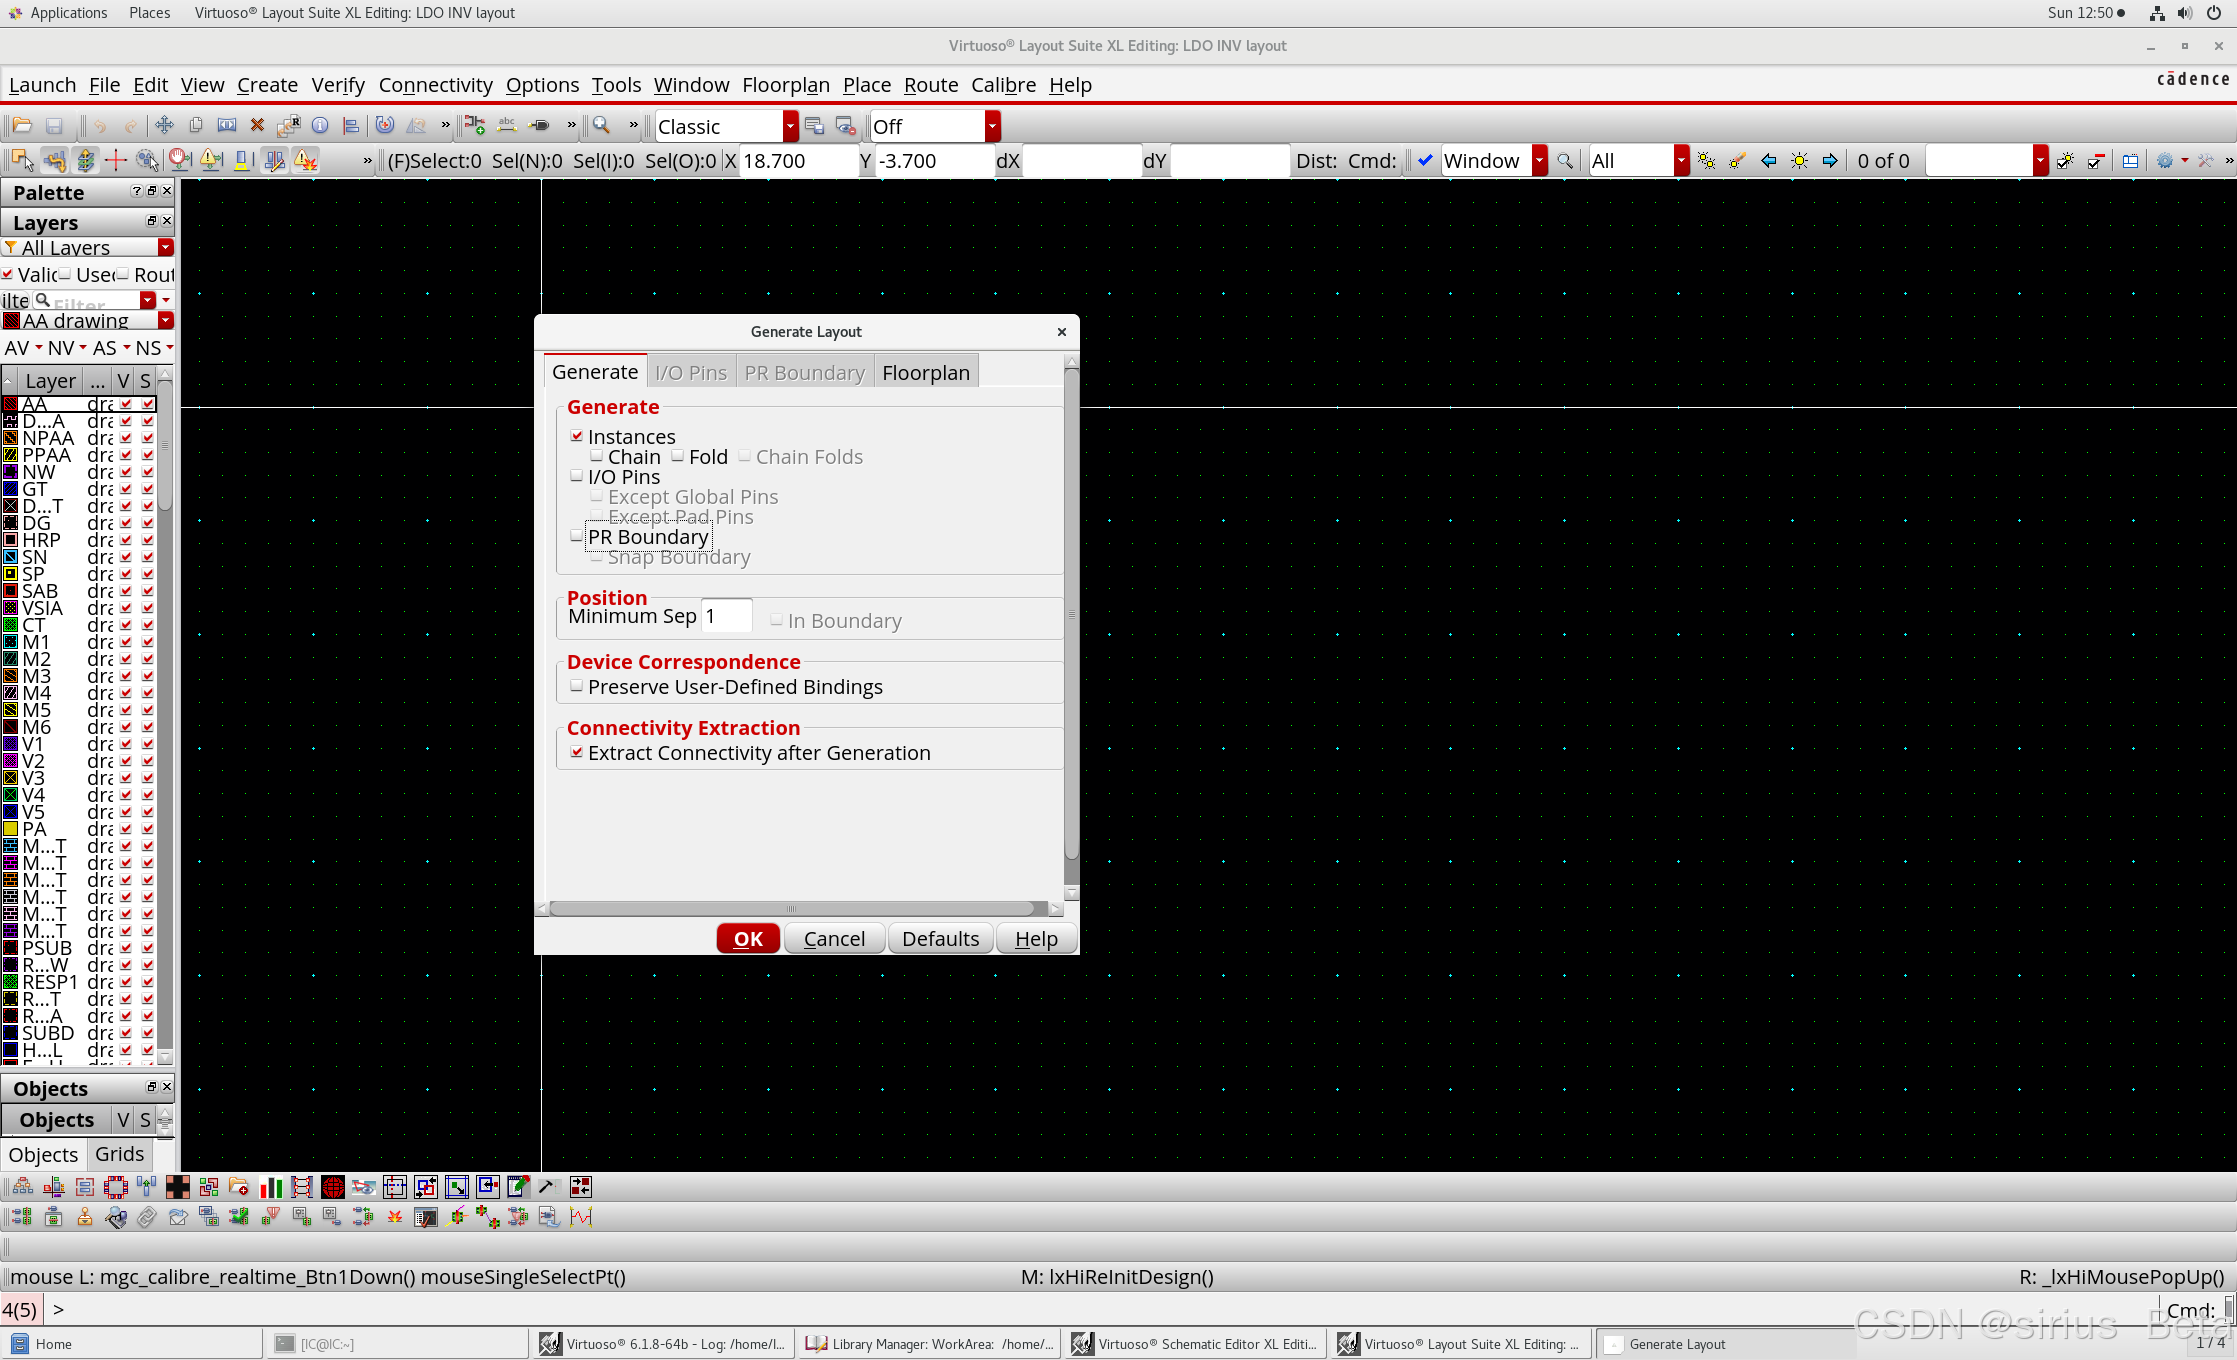Expand the selection toolbar overflow chevron

coord(367,161)
